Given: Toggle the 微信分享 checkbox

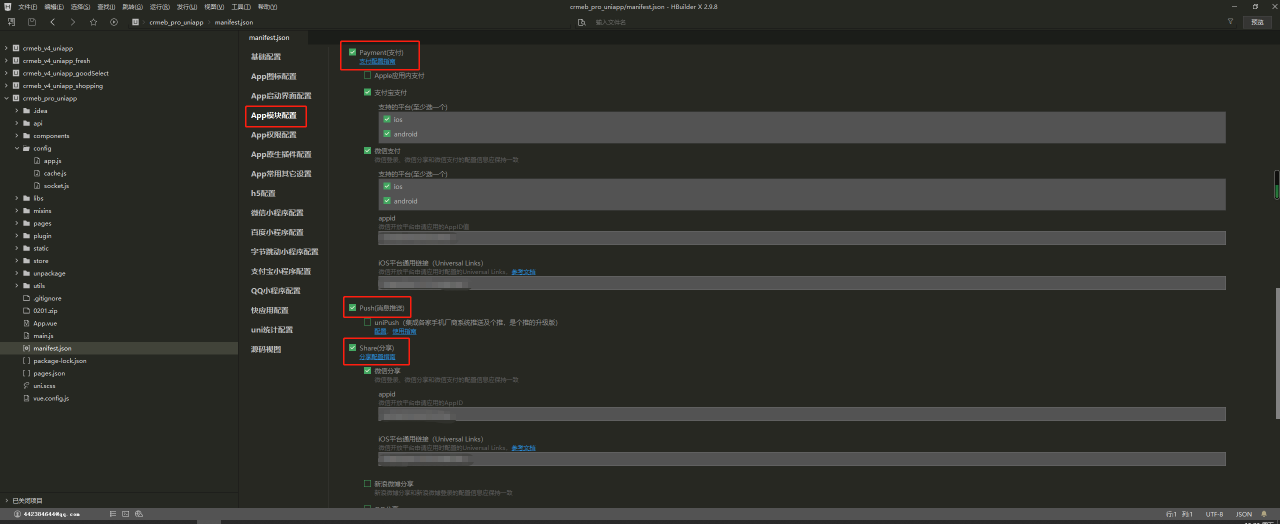Looking at the screenshot, I should coord(367,370).
